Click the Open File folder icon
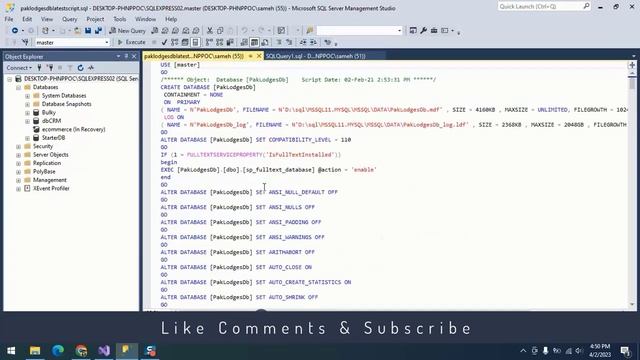Screen dimensions: 640x360 point(77,31)
